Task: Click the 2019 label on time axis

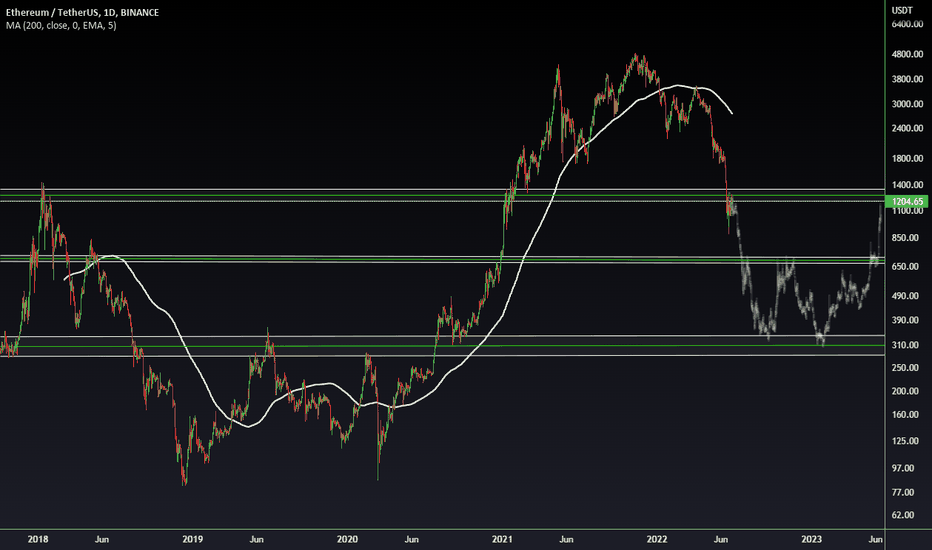Action: [193, 539]
